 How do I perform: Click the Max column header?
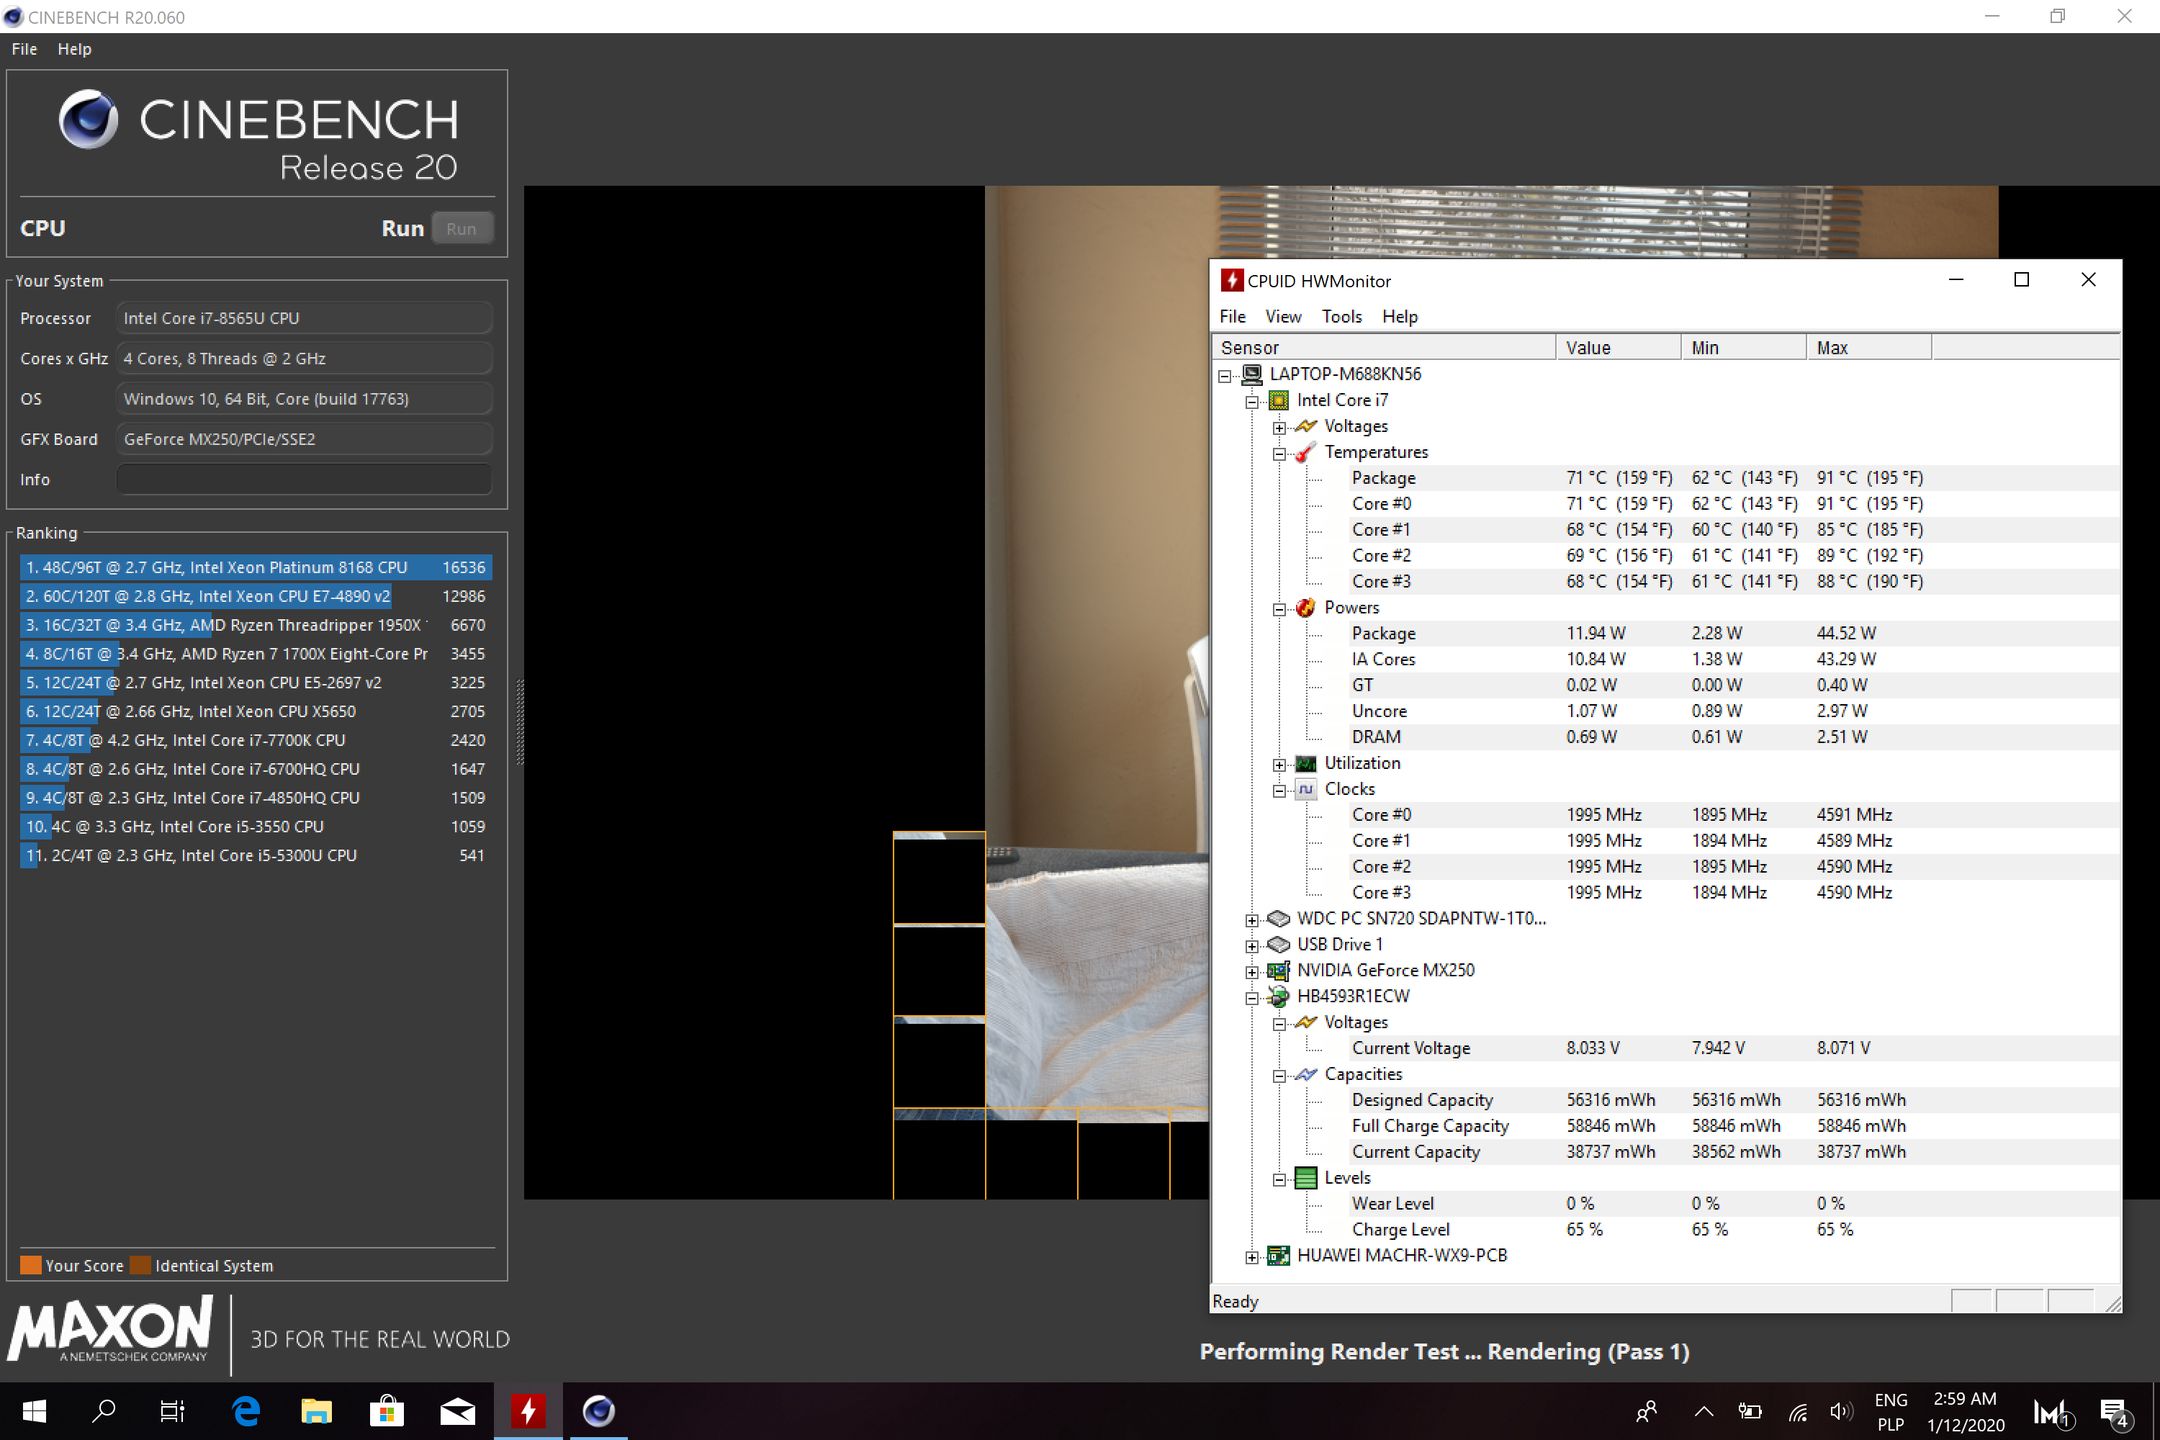click(1869, 347)
